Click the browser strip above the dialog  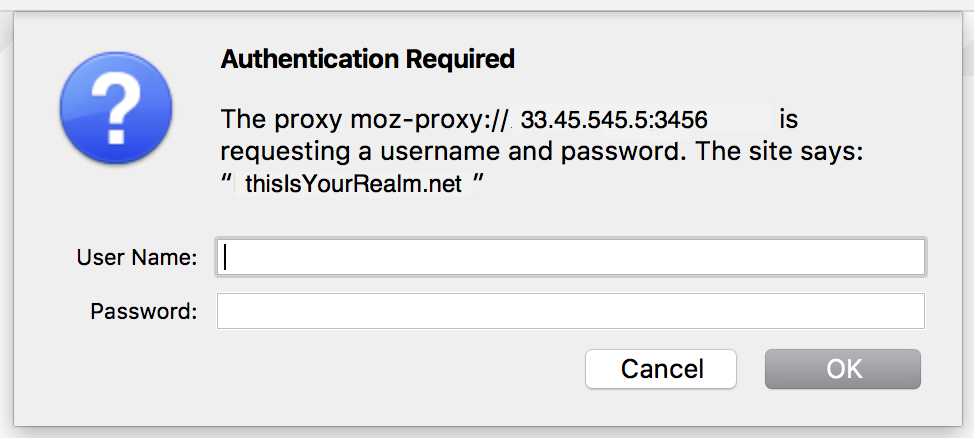pos(487,5)
